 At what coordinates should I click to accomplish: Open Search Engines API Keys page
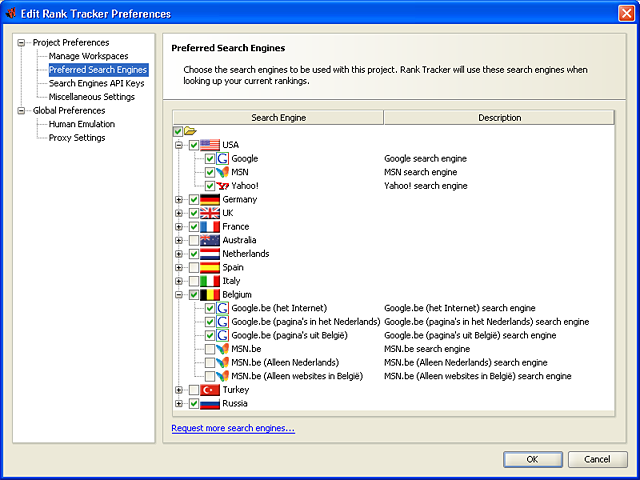(97, 83)
